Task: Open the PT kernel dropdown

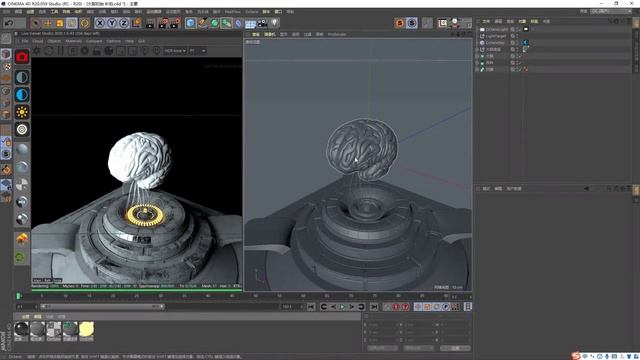Action: 197,51
